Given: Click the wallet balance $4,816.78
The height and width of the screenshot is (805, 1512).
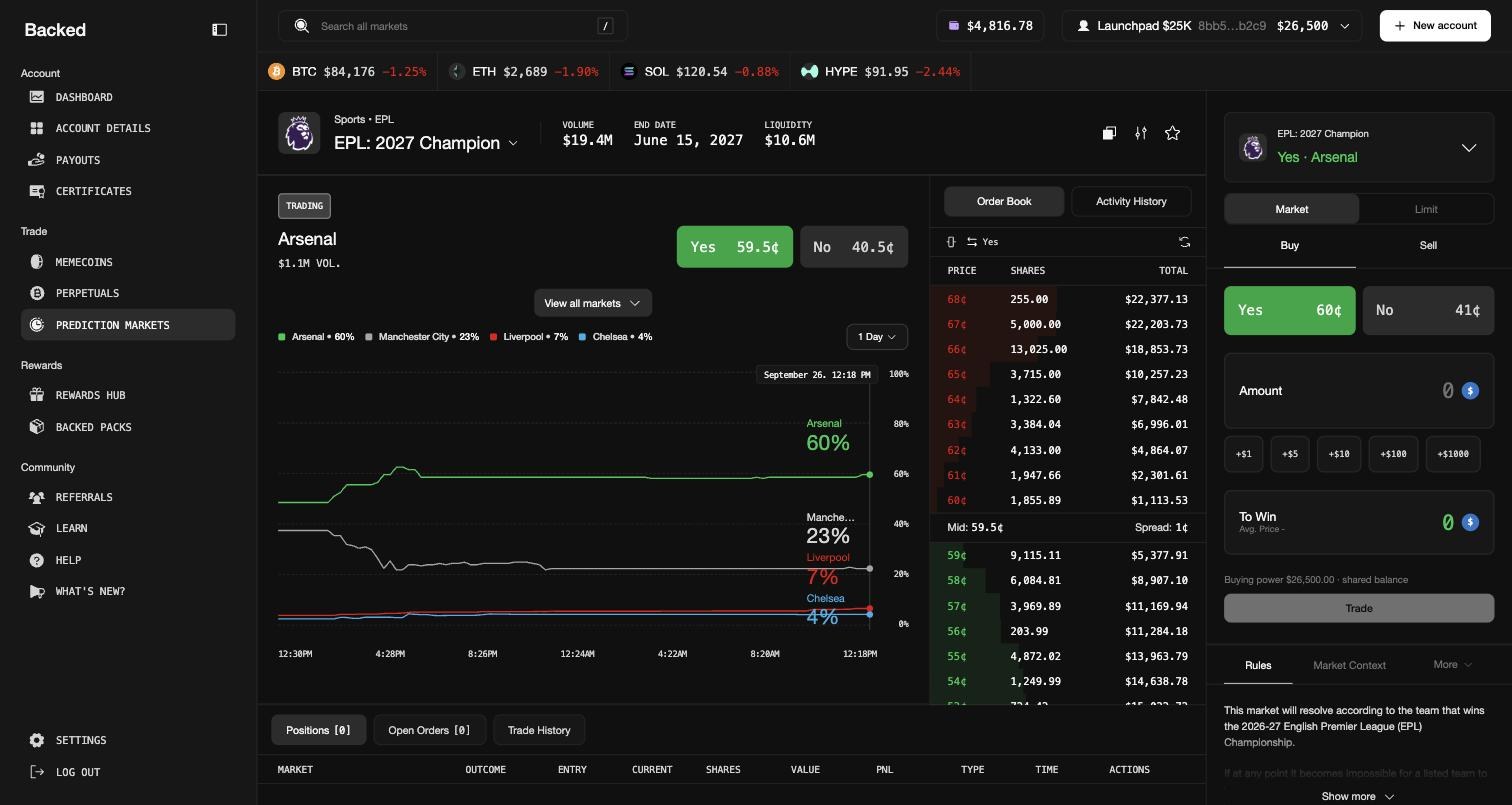Looking at the screenshot, I should point(990,26).
